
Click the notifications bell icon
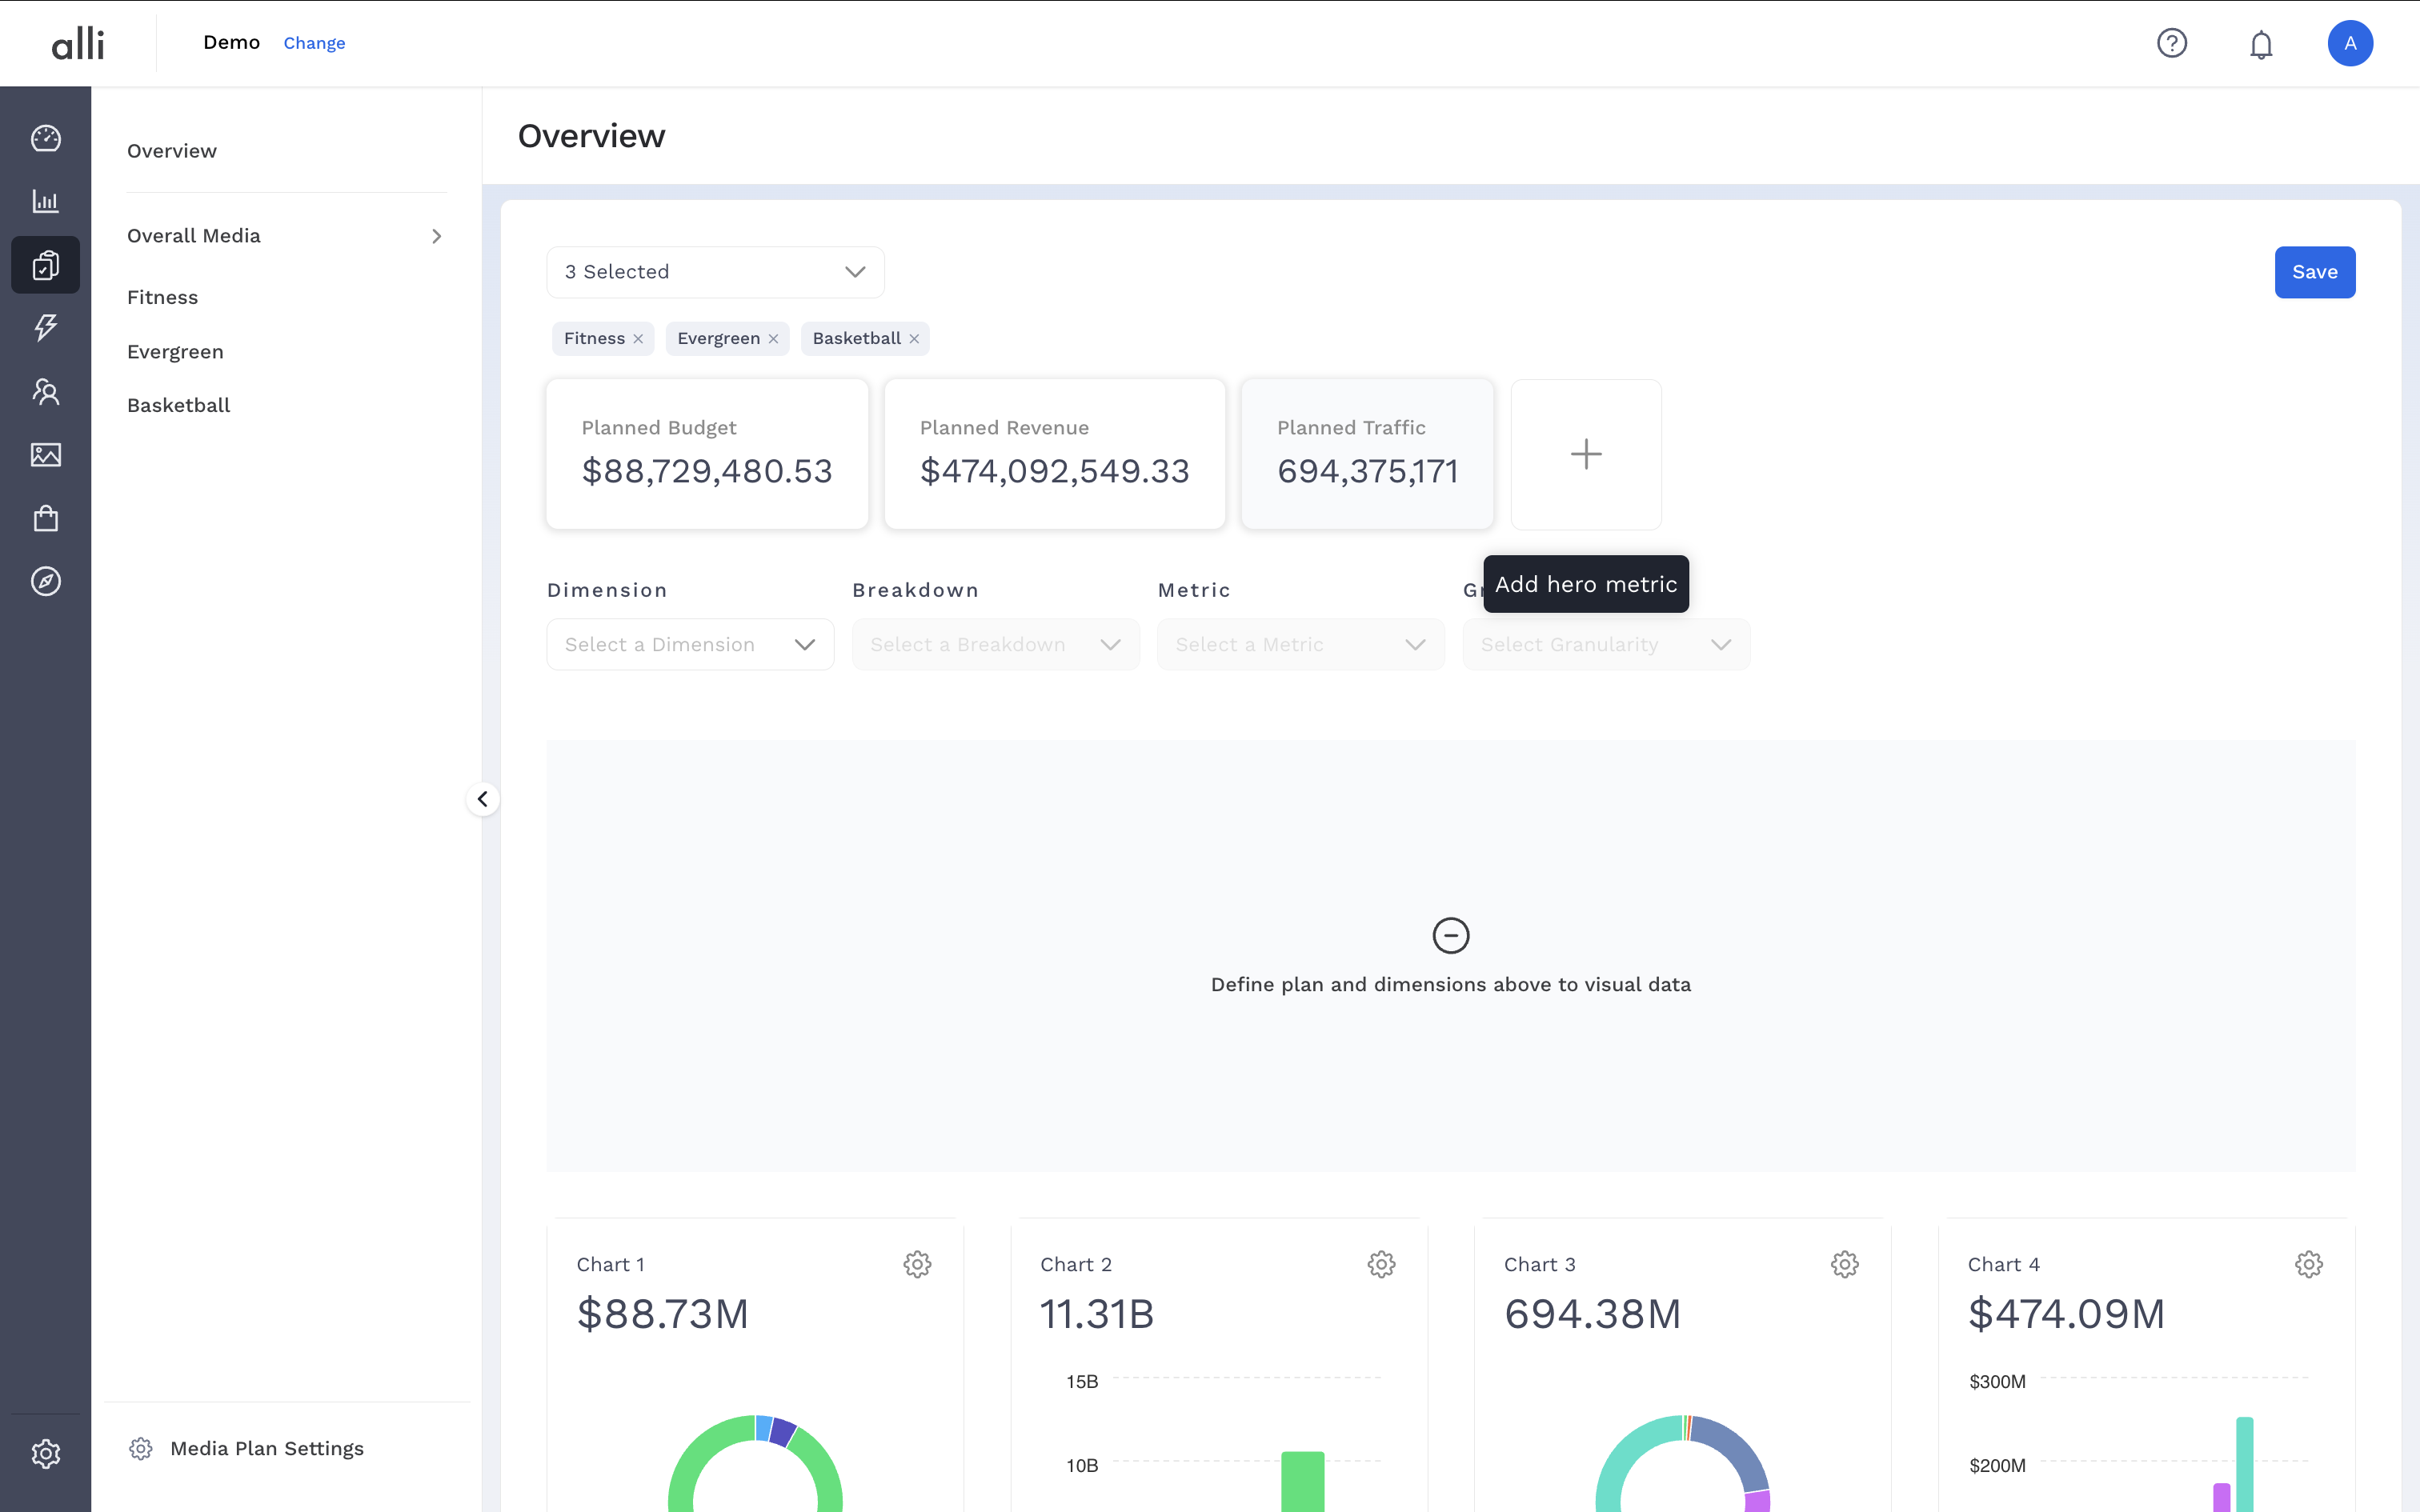coord(2261,44)
